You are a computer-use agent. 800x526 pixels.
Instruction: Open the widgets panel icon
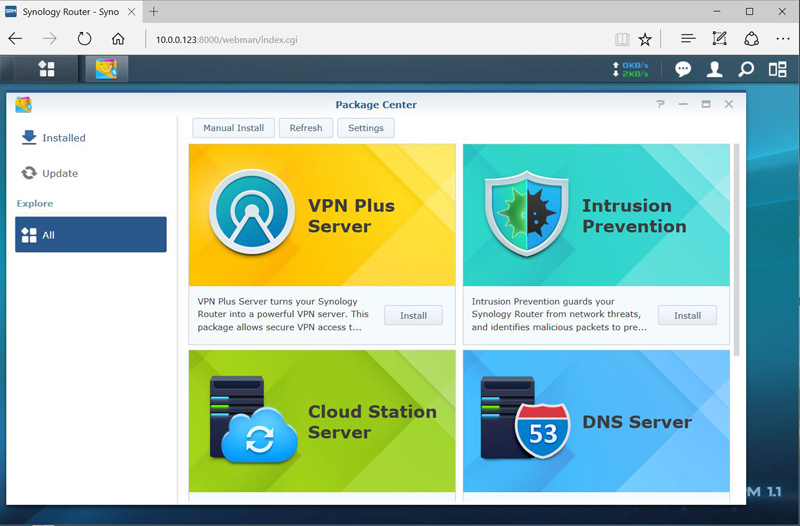(x=777, y=69)
